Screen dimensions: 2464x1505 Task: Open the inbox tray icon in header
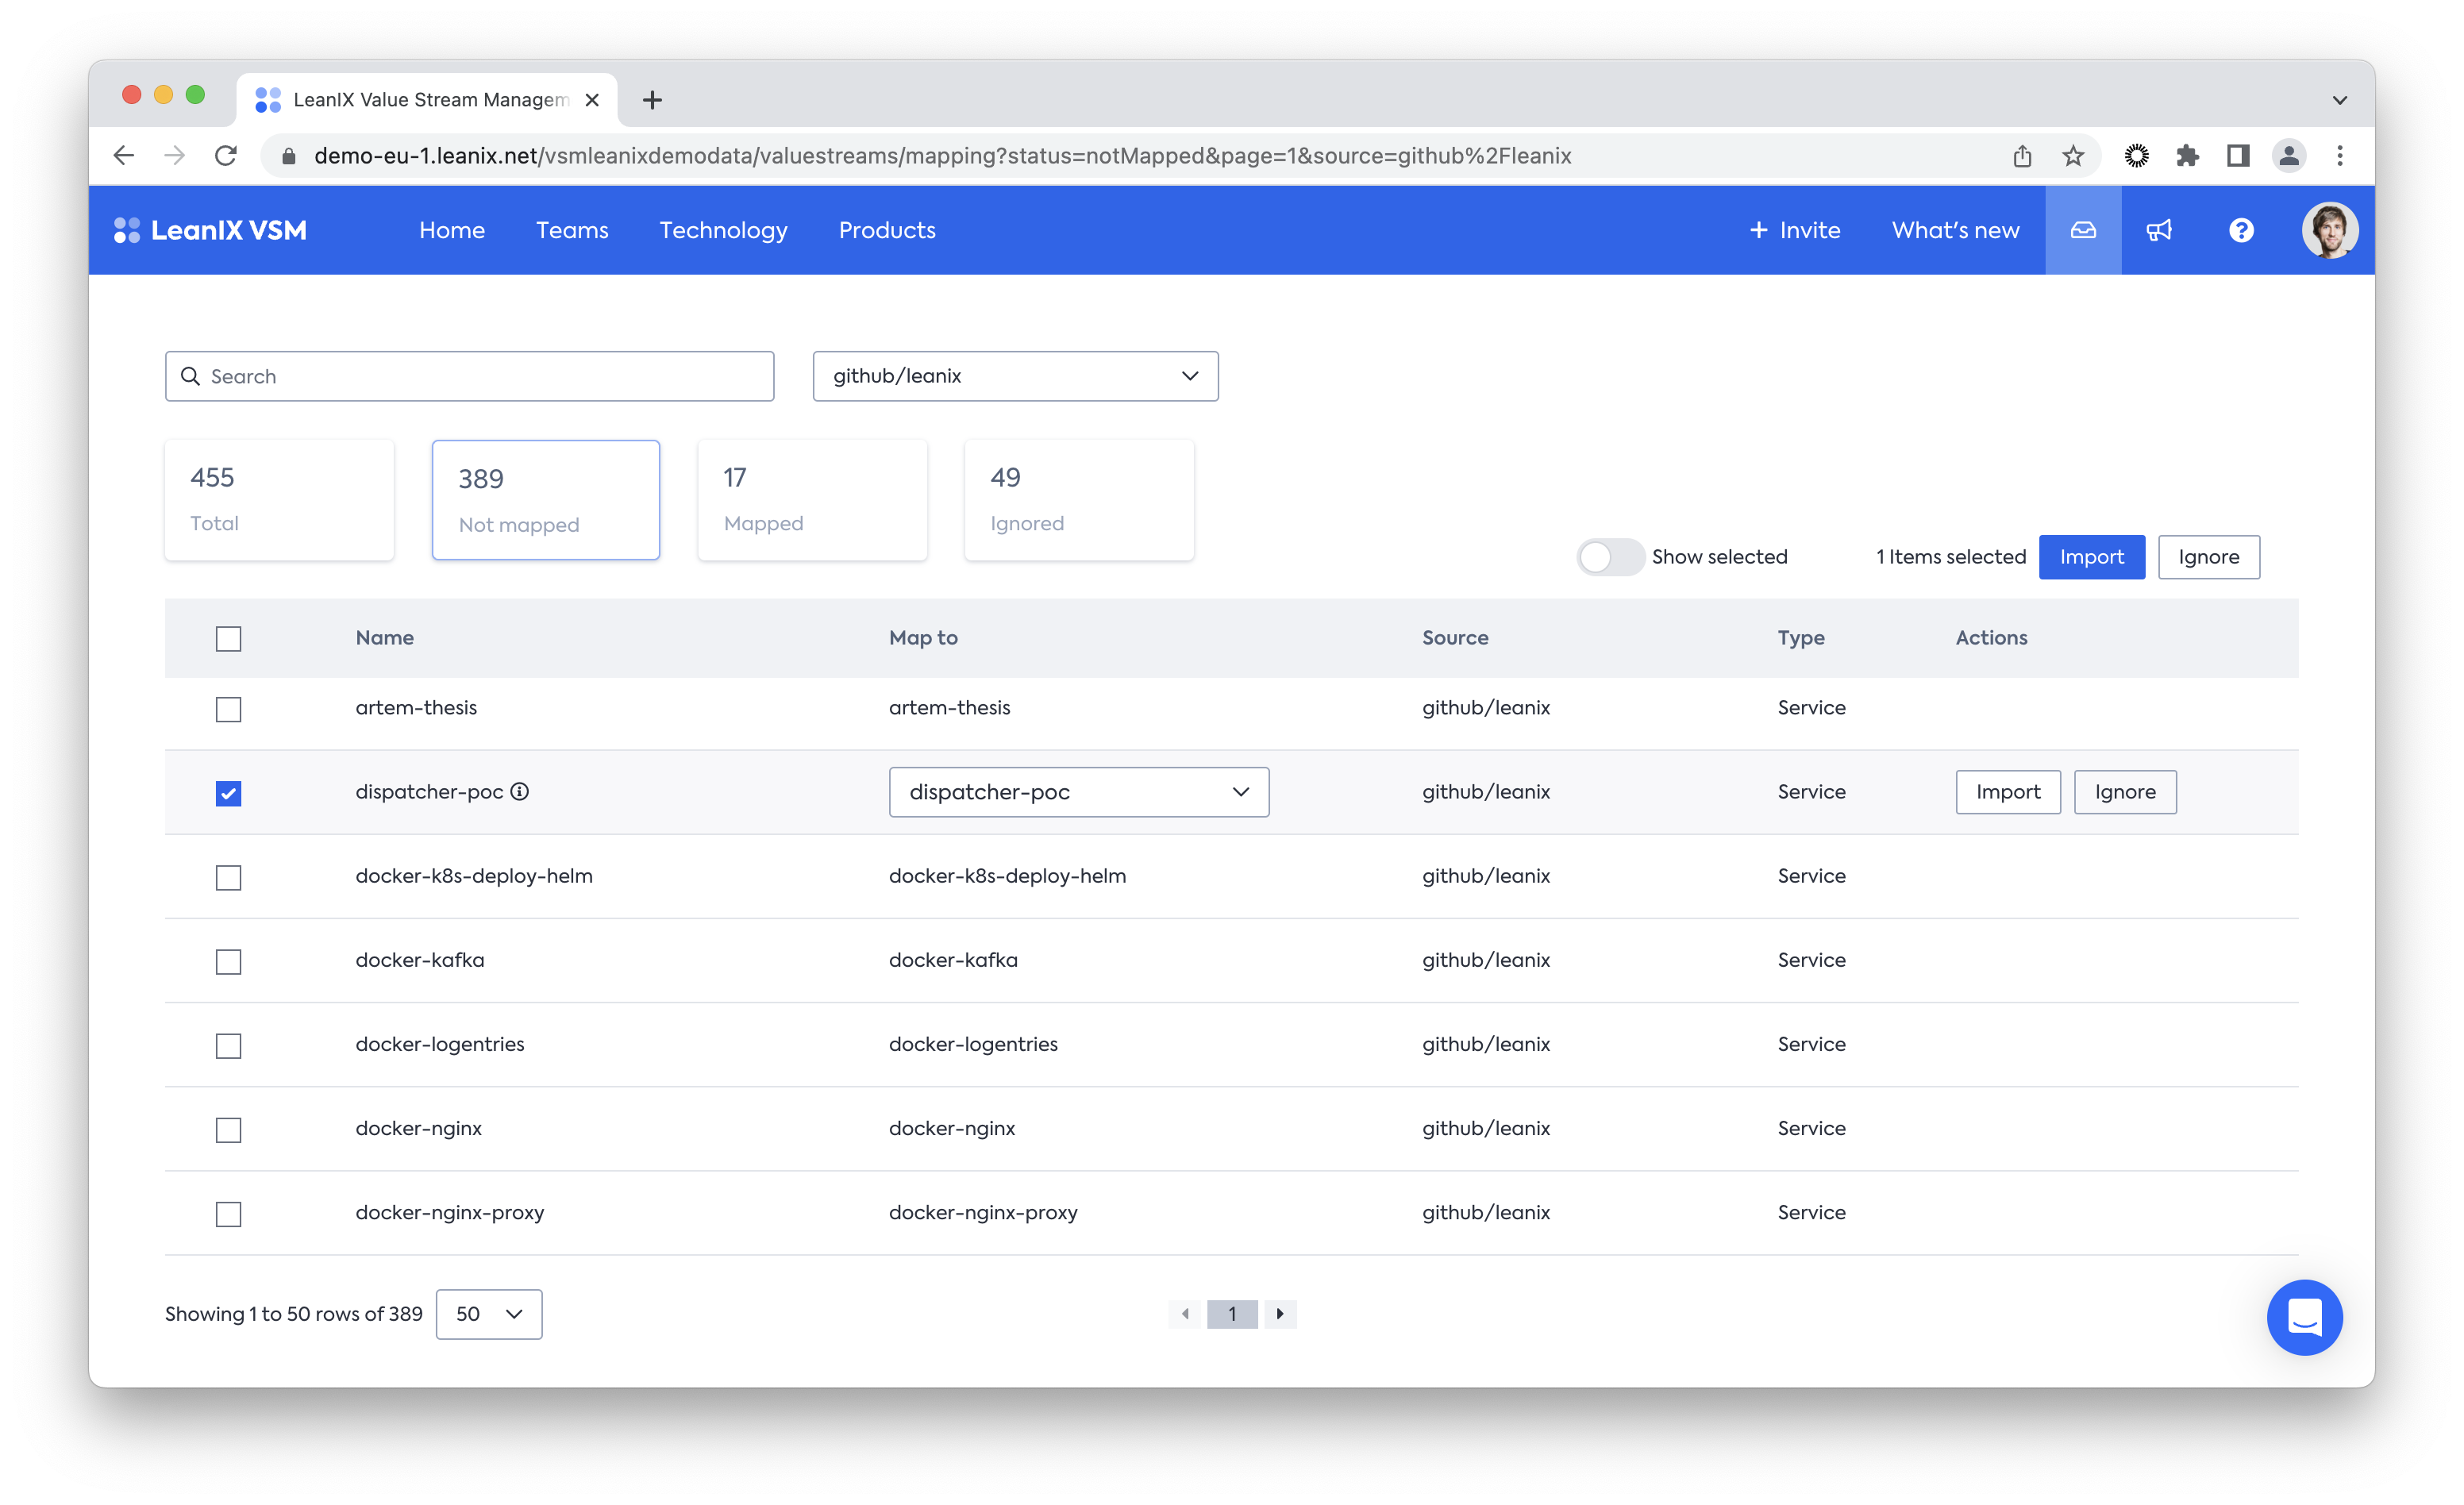(2082, 230)
